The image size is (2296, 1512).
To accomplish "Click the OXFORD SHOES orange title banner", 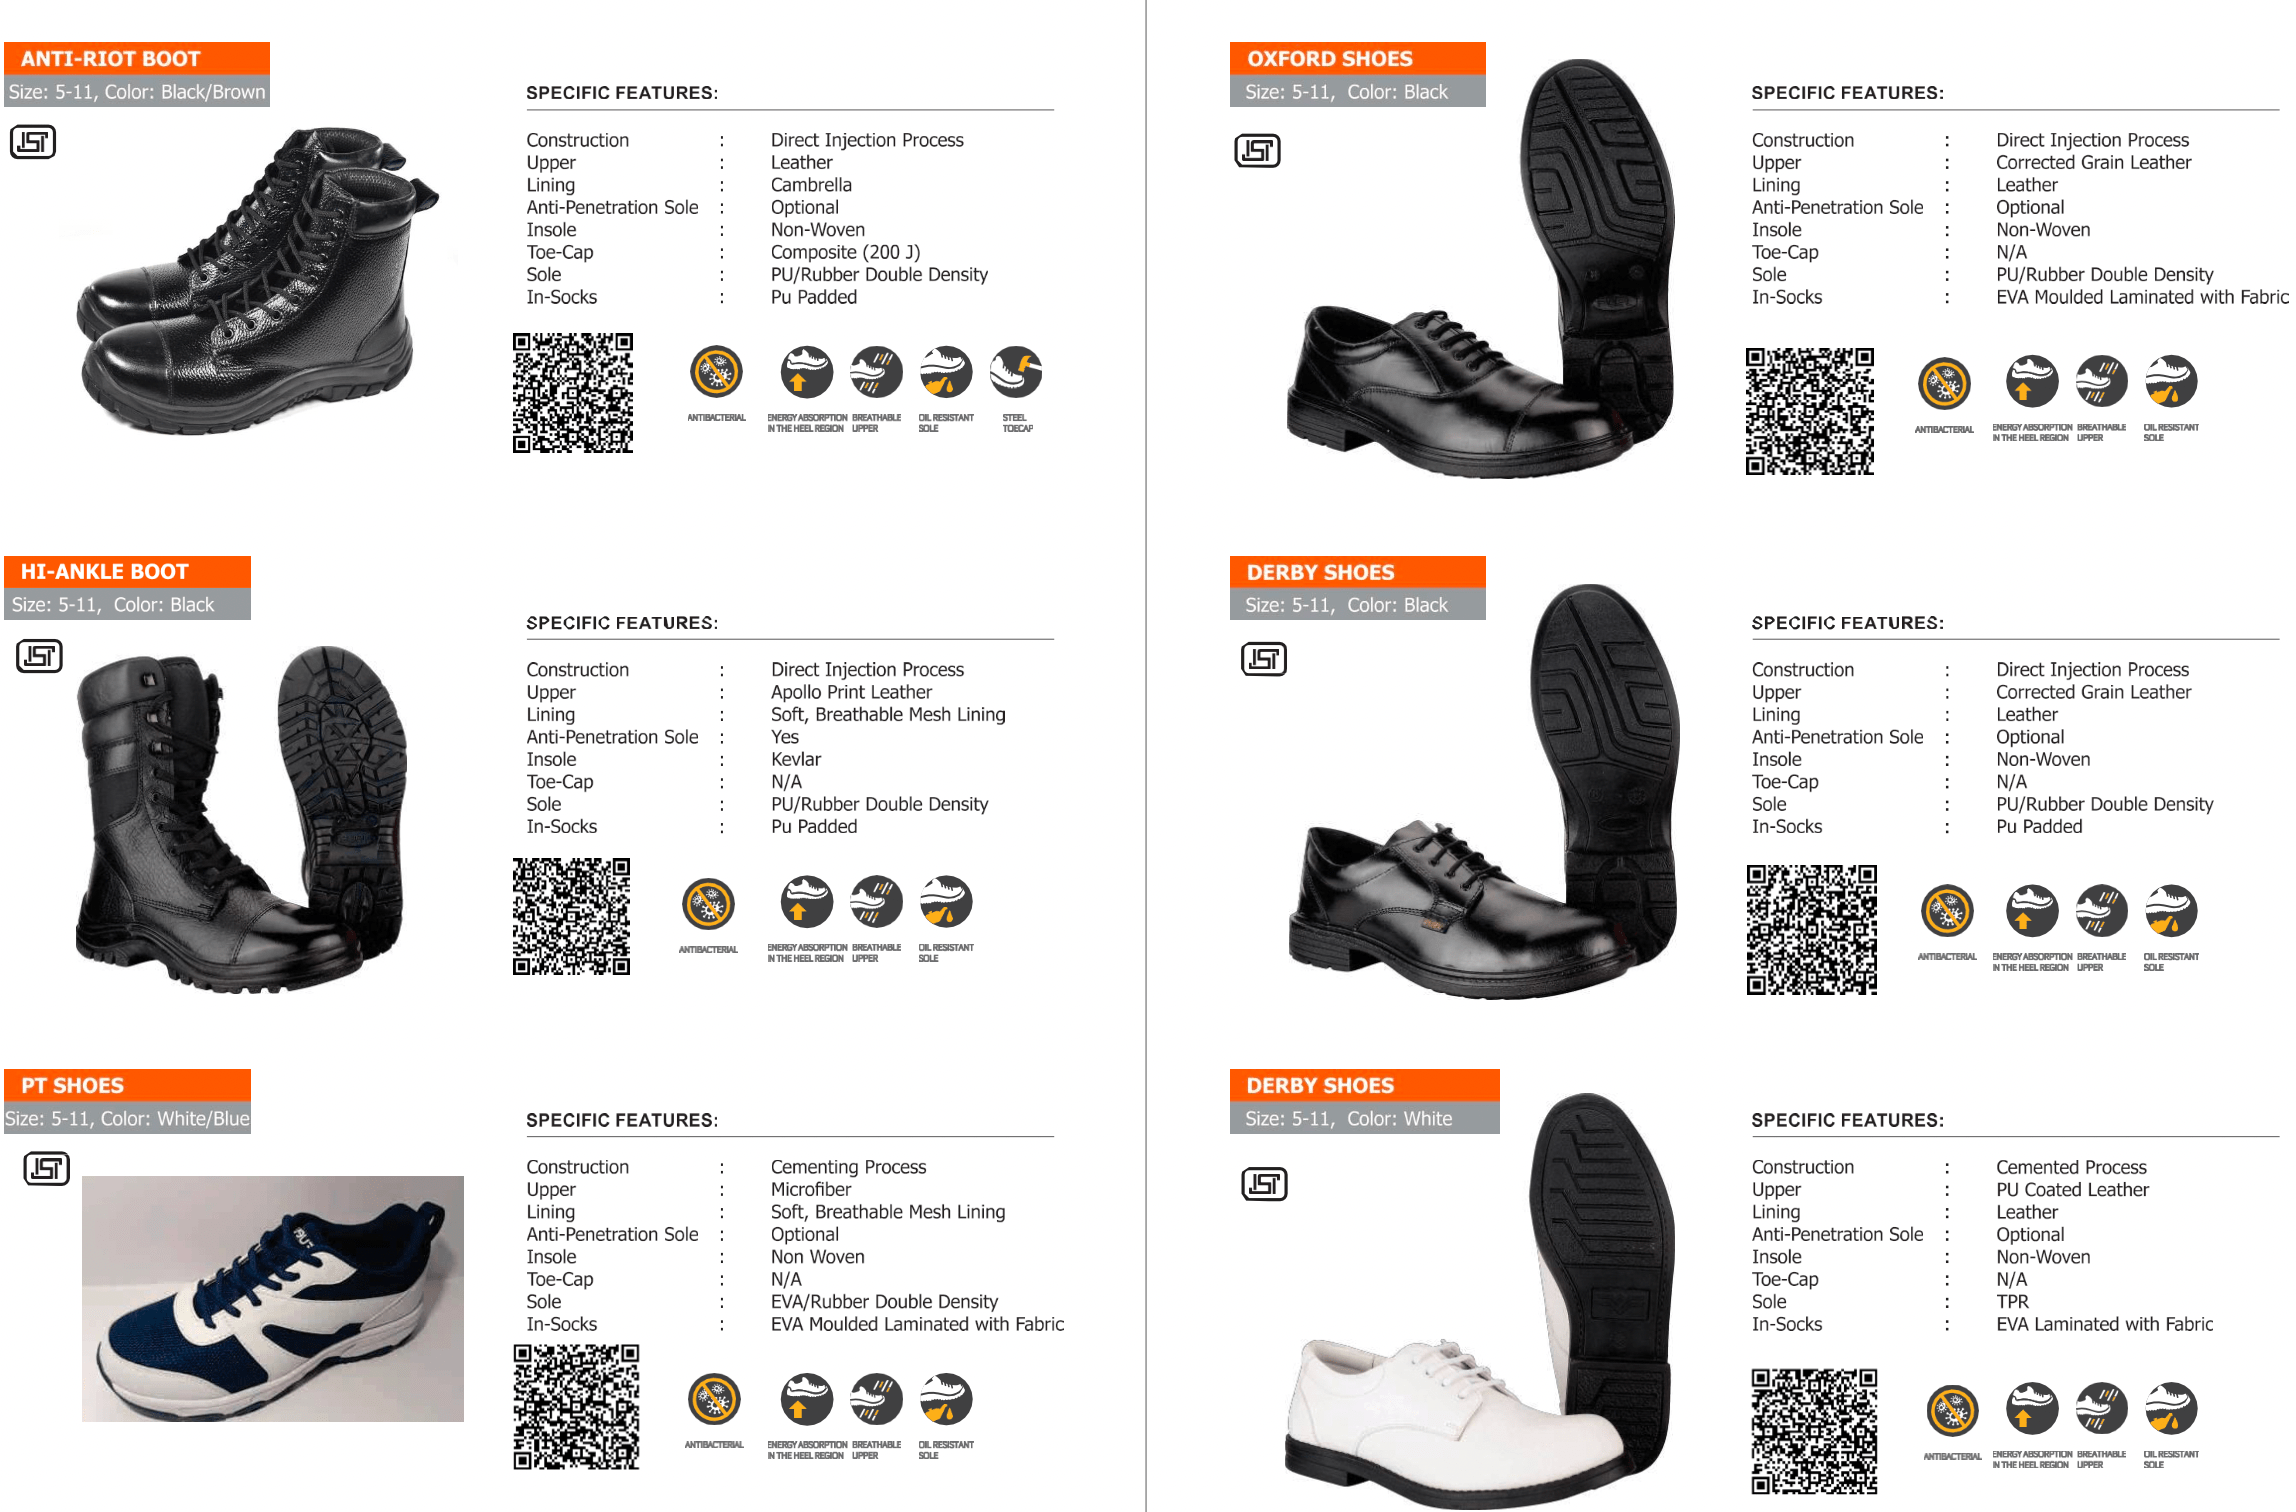I will click(x=1357, y=58).
